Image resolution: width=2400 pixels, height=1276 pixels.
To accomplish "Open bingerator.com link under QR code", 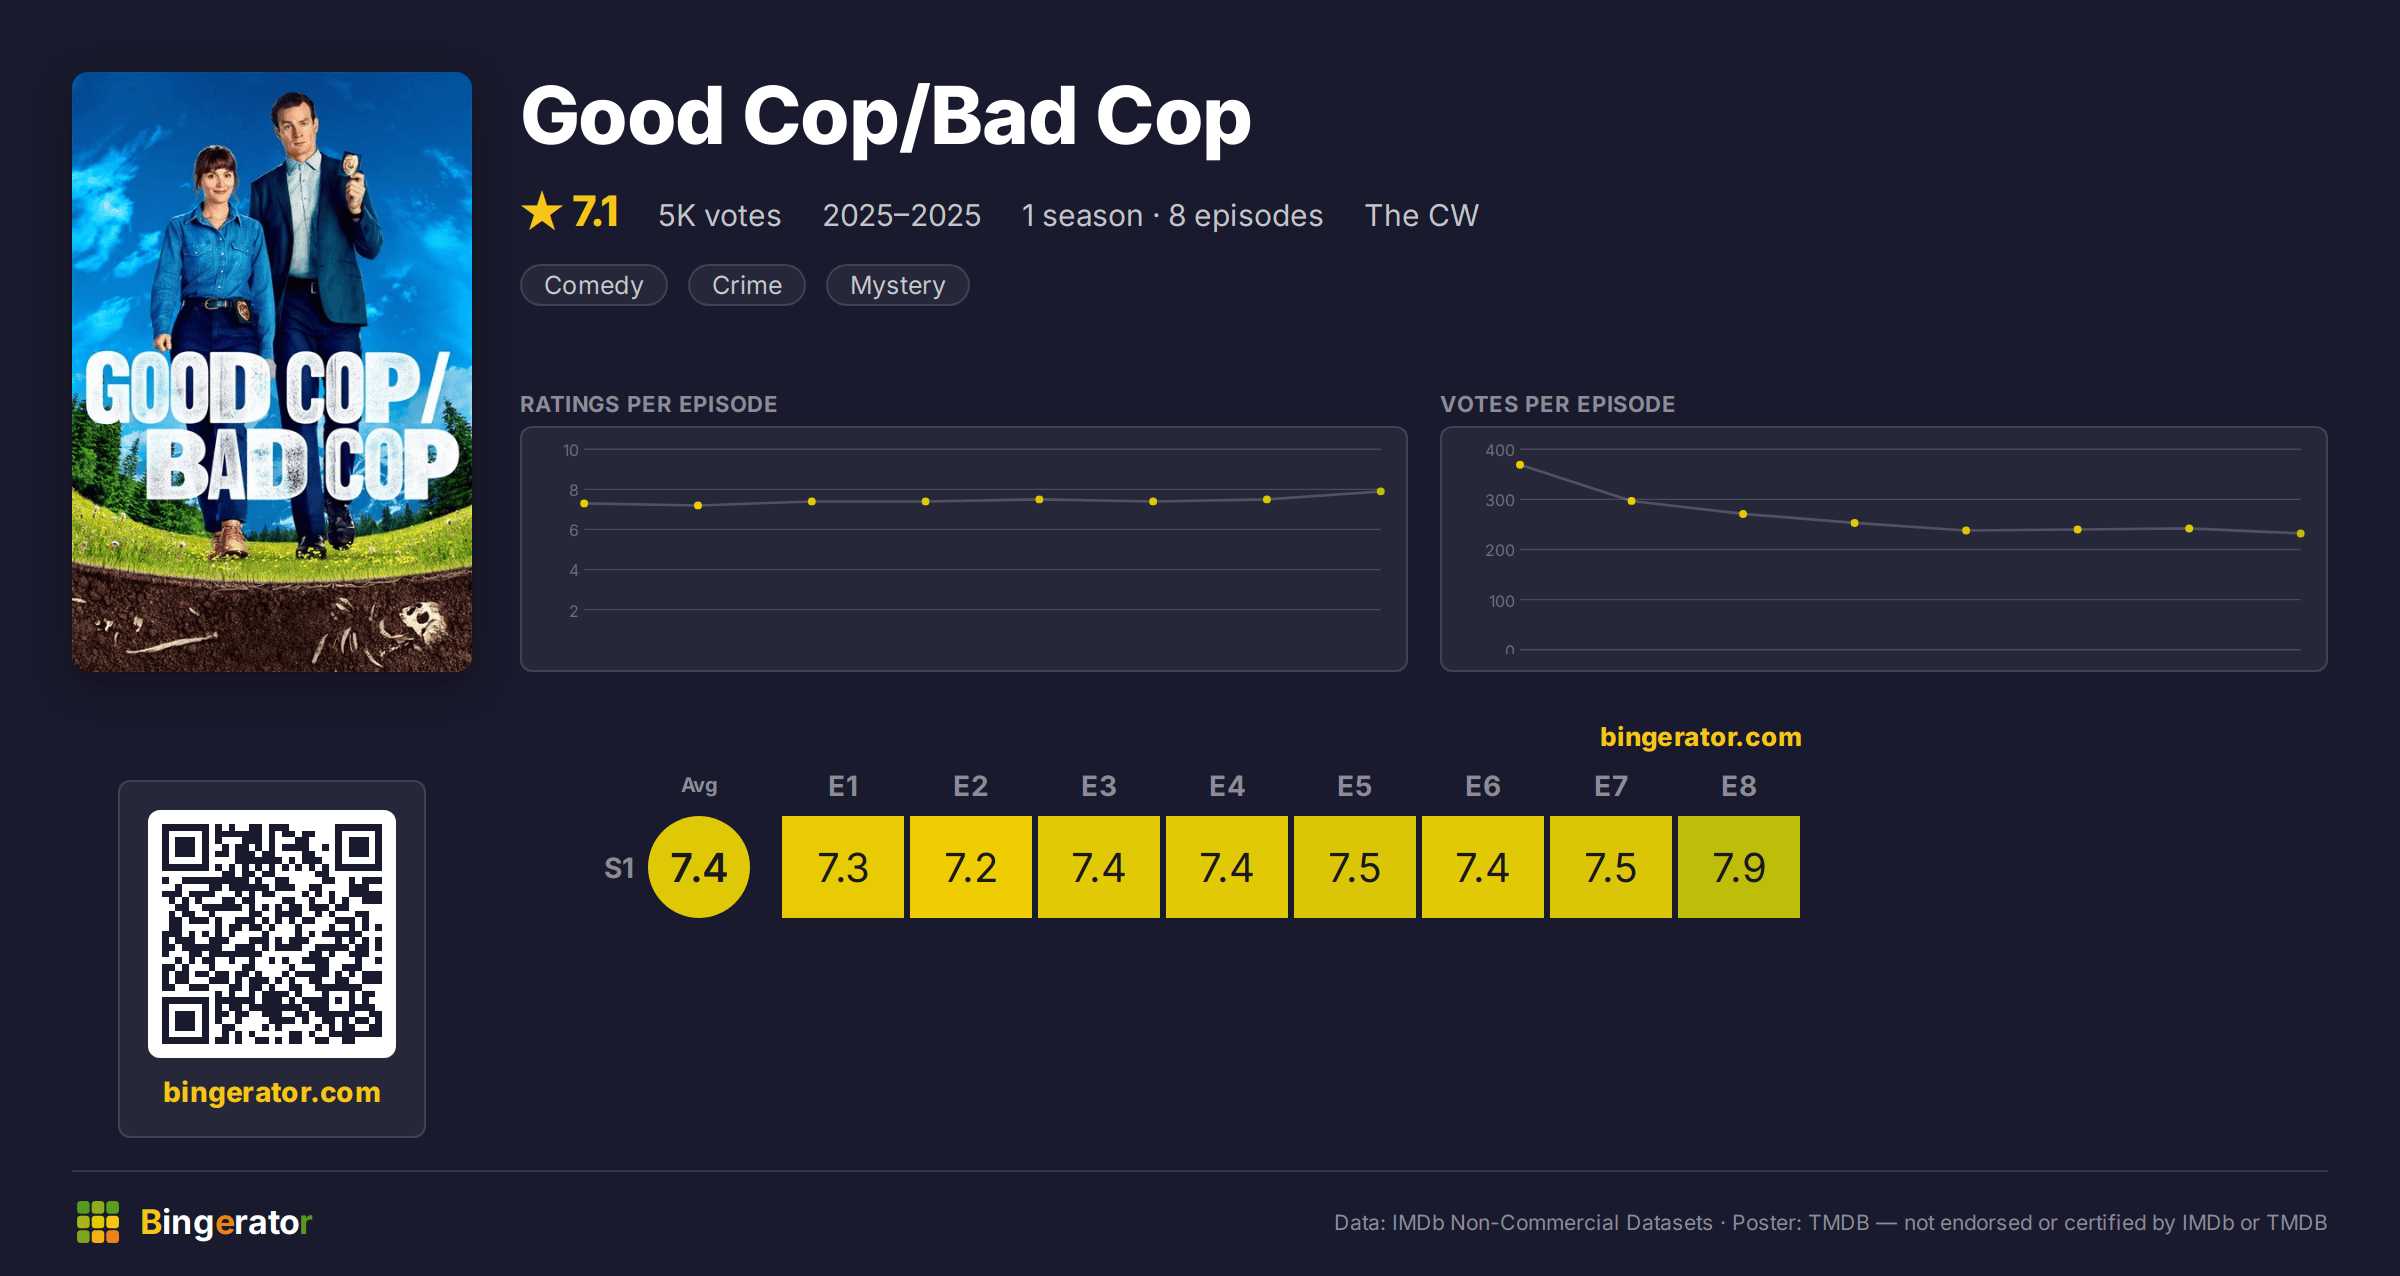I will point(272,1092).
